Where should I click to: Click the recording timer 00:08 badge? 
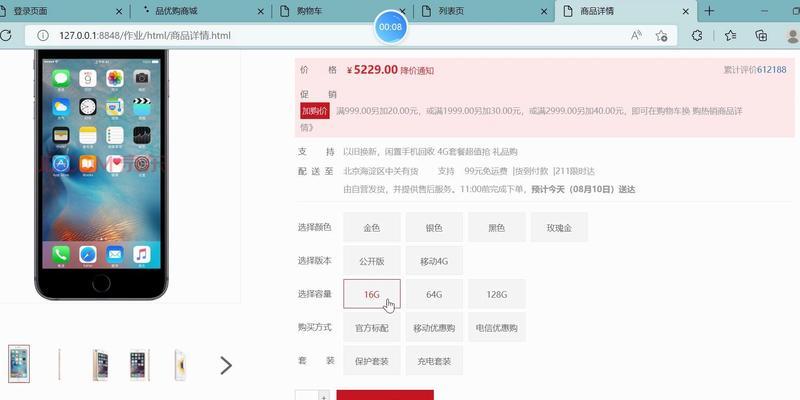(390, 27)
